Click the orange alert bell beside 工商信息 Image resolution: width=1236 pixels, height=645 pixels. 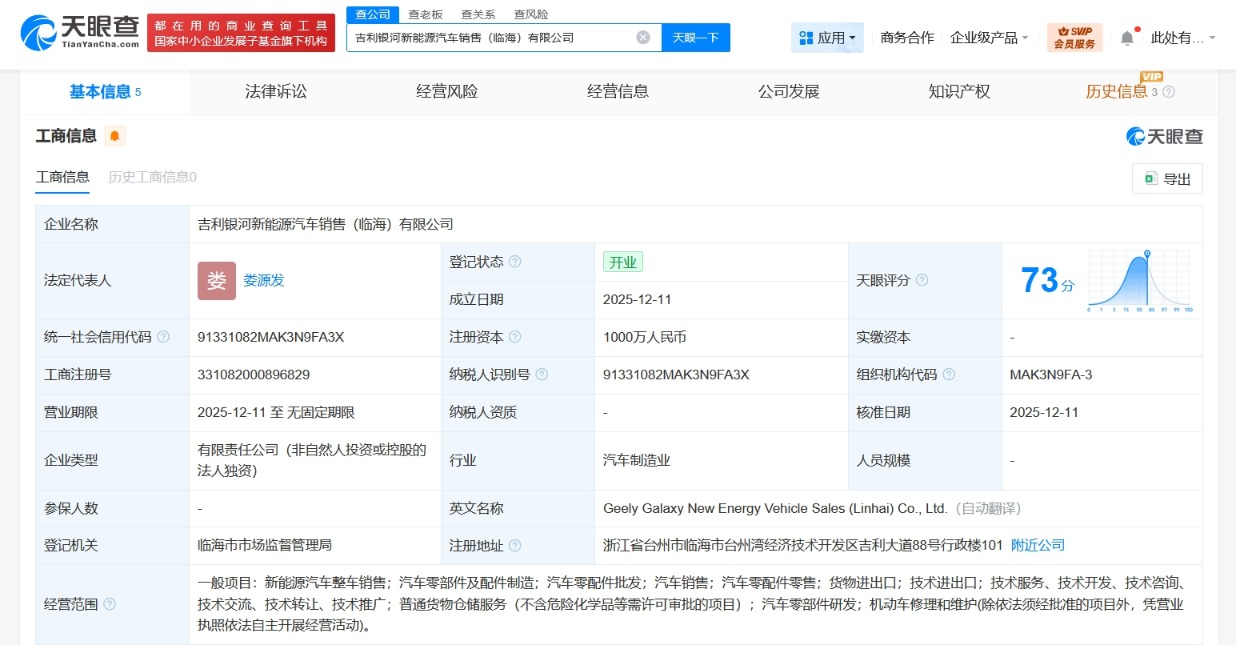(115, 136)
